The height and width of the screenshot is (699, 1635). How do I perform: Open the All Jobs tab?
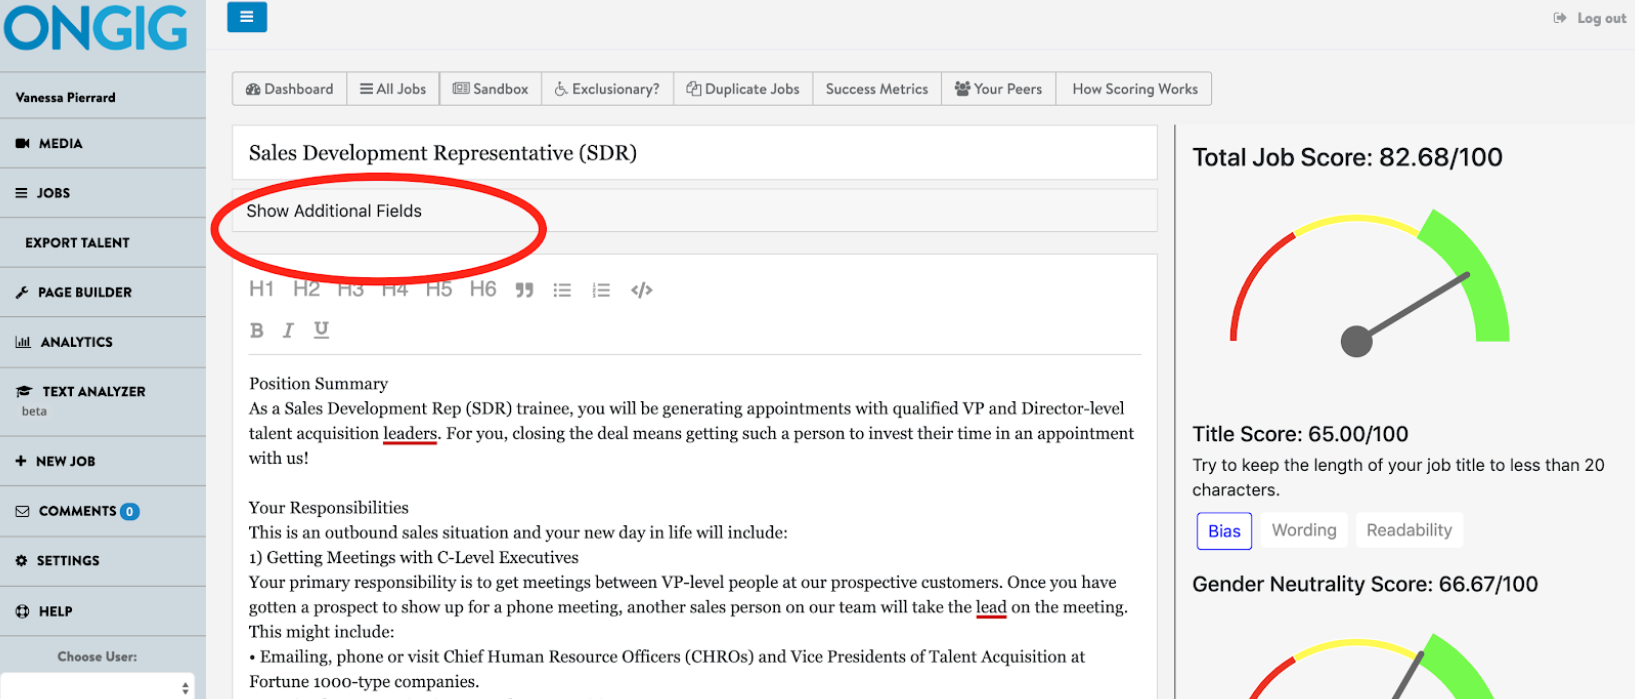(x=393, y=89)
